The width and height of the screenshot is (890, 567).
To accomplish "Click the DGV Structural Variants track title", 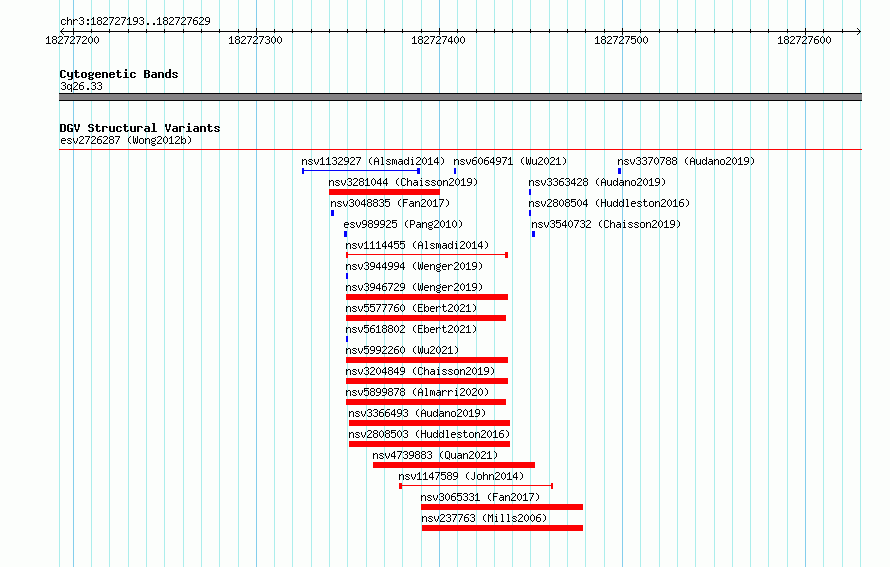I will 140,128.
